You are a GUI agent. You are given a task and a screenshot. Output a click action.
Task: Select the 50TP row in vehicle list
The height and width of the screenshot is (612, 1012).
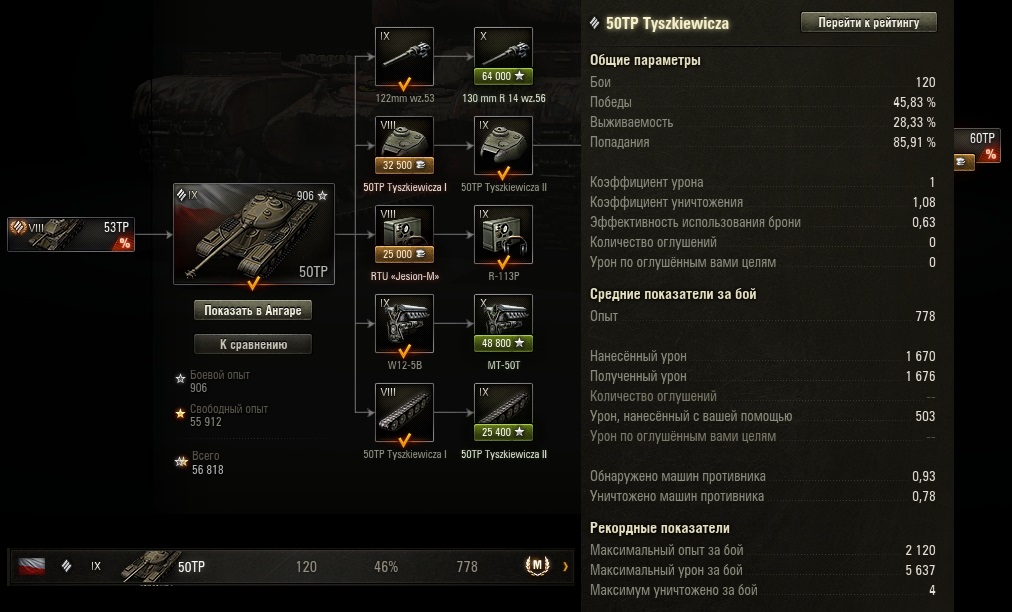291,567
